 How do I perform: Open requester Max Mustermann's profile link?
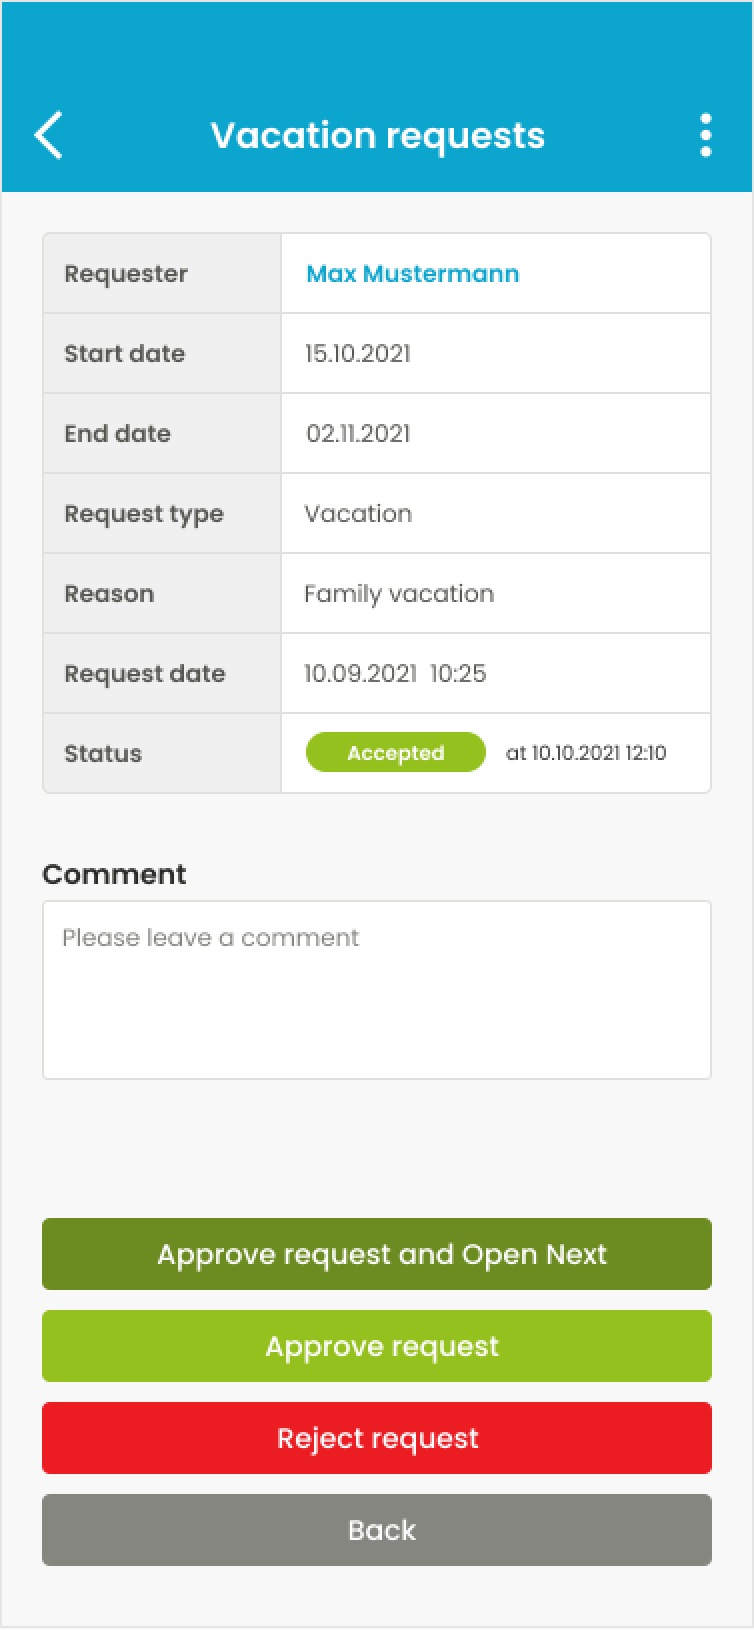pos(412,274)
